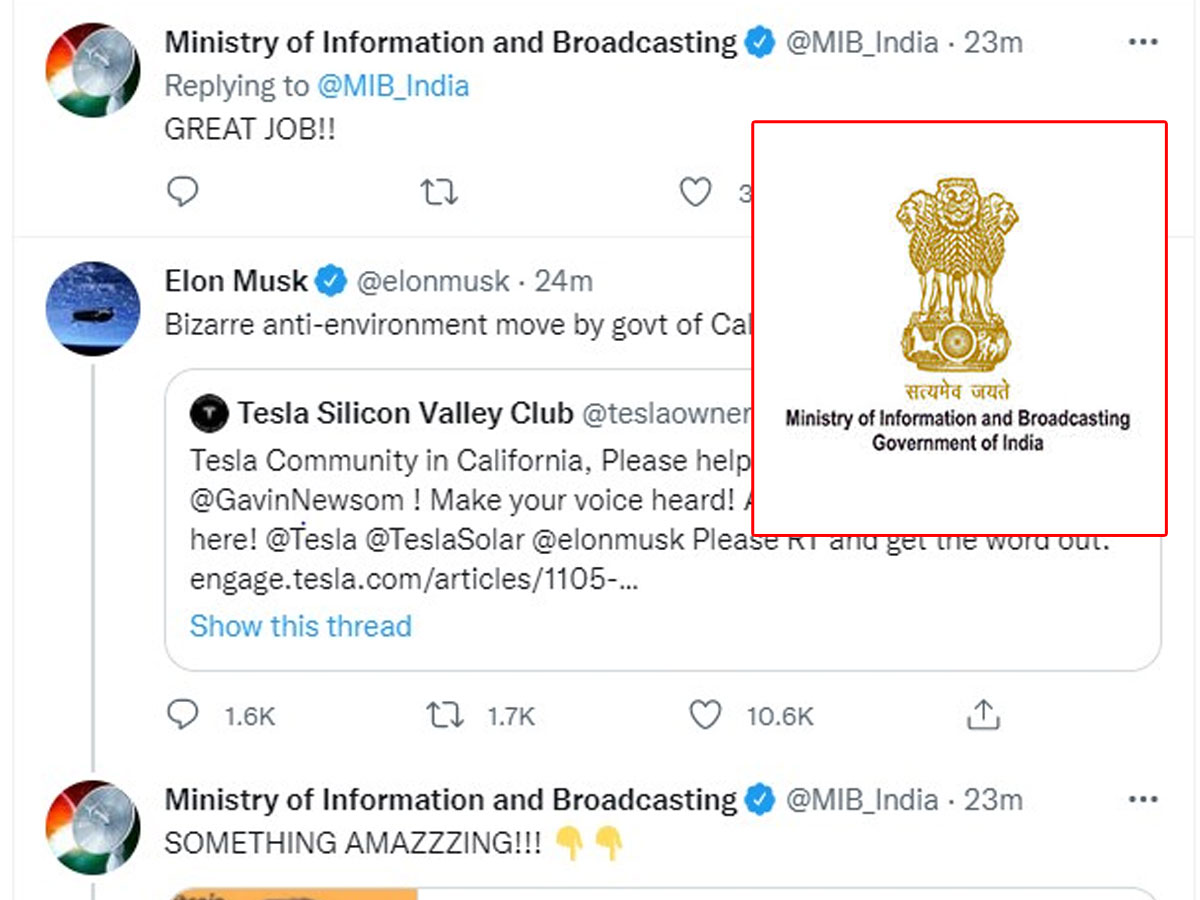The width and height of the screenshot is (1200, 900).
Task: Open more options on the GREAT JOB!! tweet
Action: [1142, 42]
